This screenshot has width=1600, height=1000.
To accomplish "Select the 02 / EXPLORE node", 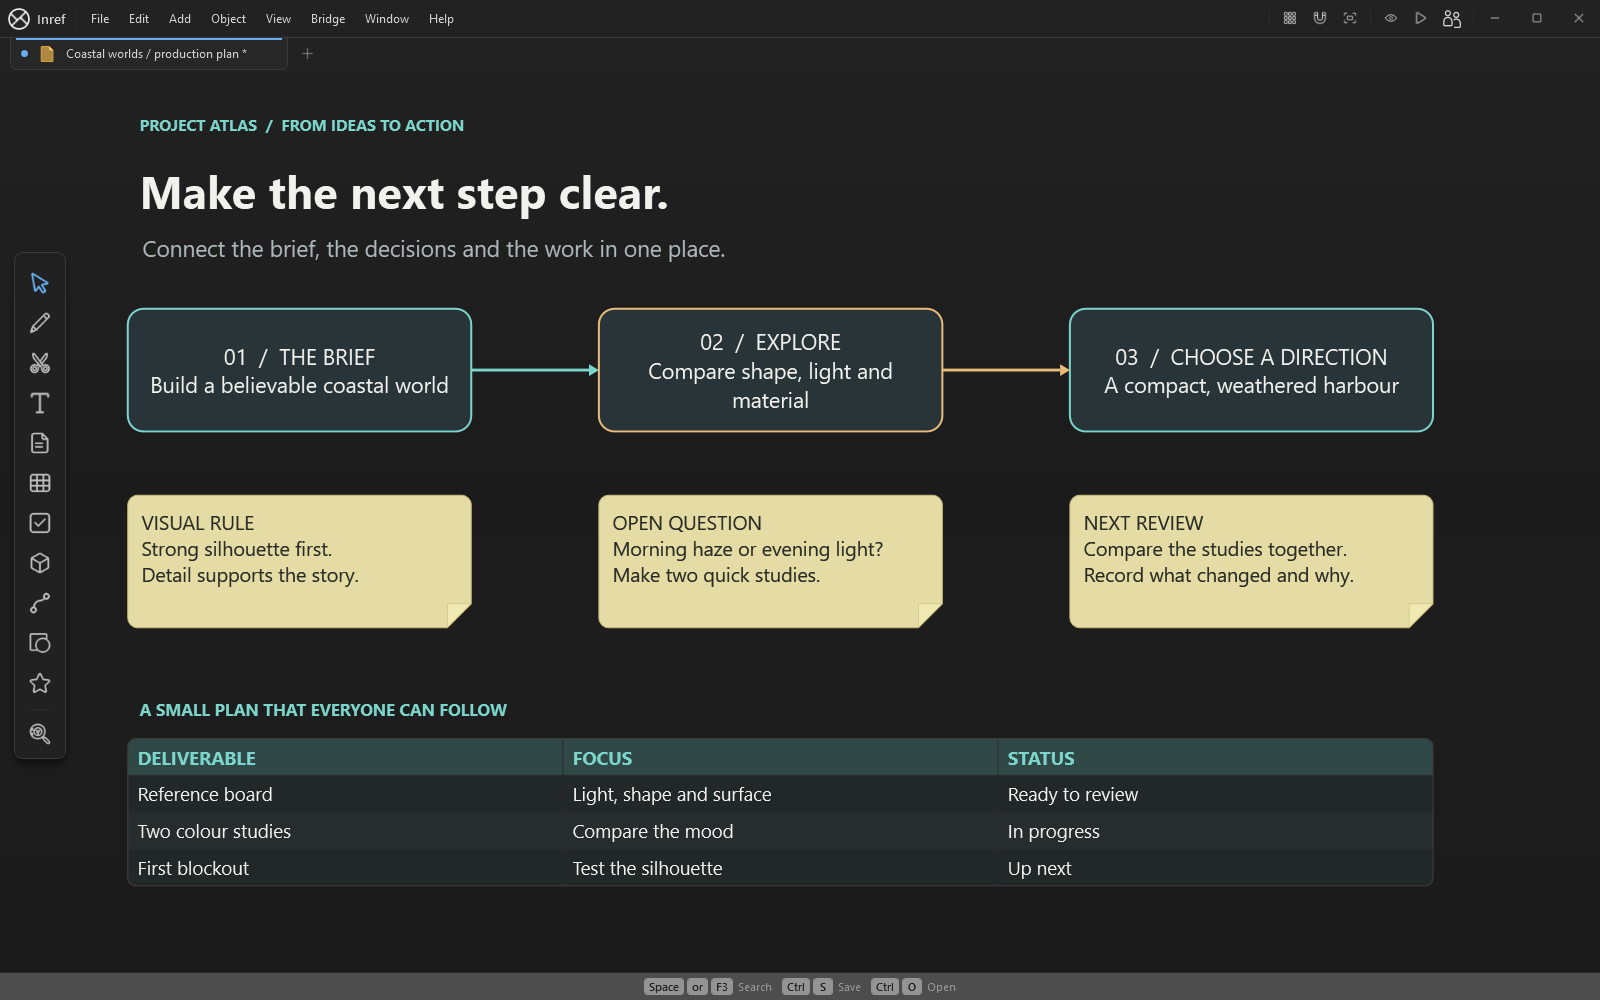I will coord(770,370).
